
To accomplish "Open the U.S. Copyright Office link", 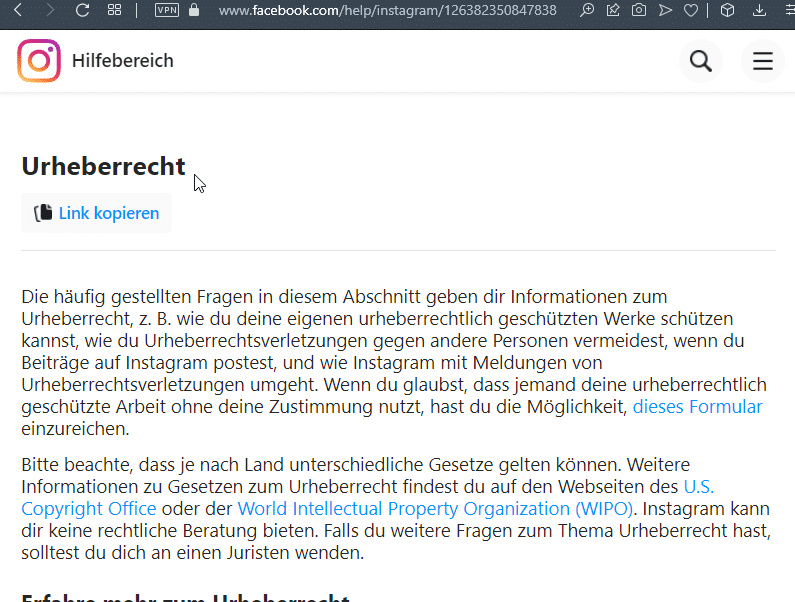I will click(89, 509).
